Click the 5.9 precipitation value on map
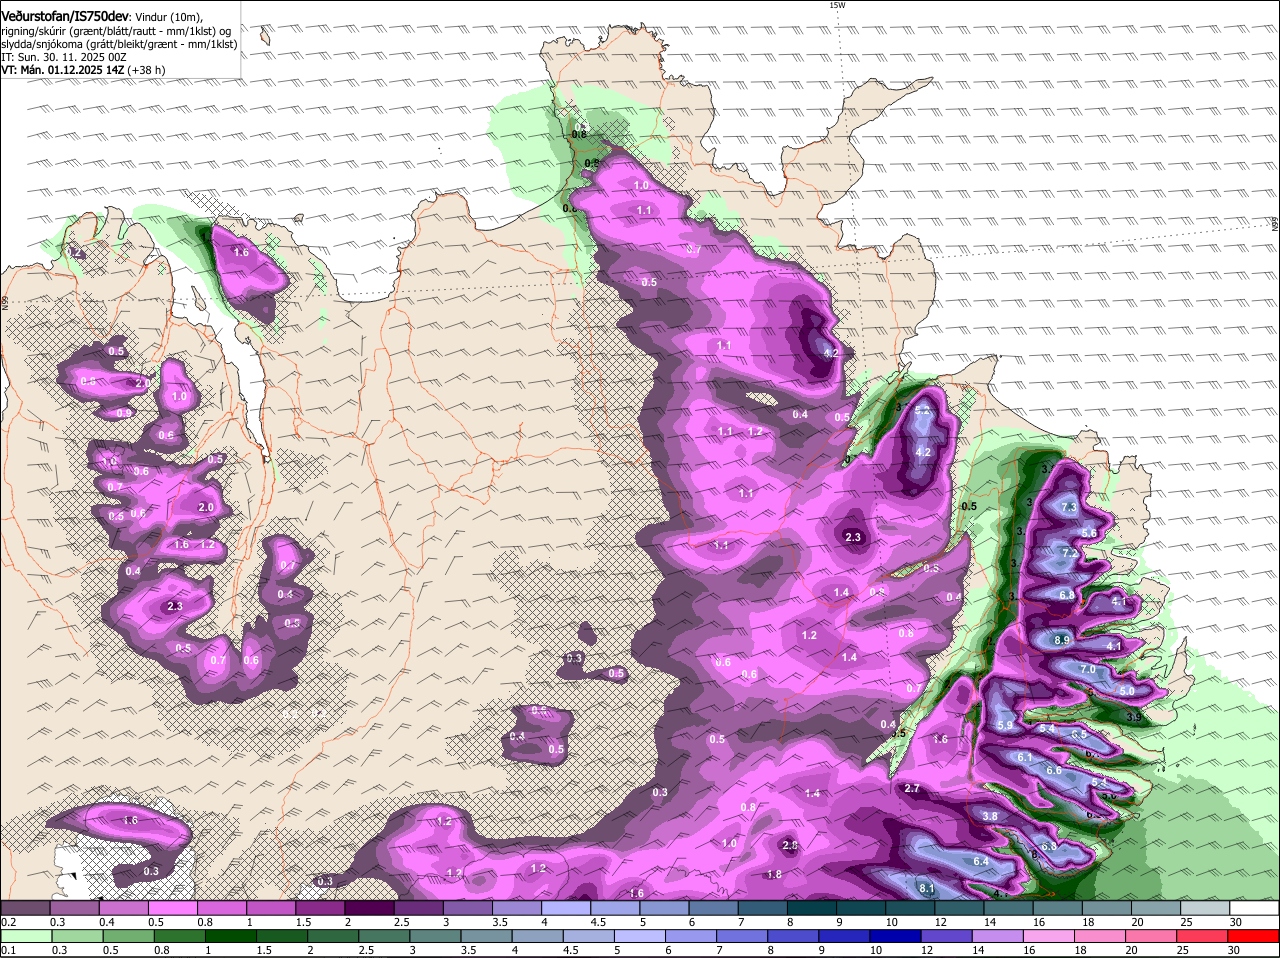The image size is (1280, 958). coord(1006,725)
